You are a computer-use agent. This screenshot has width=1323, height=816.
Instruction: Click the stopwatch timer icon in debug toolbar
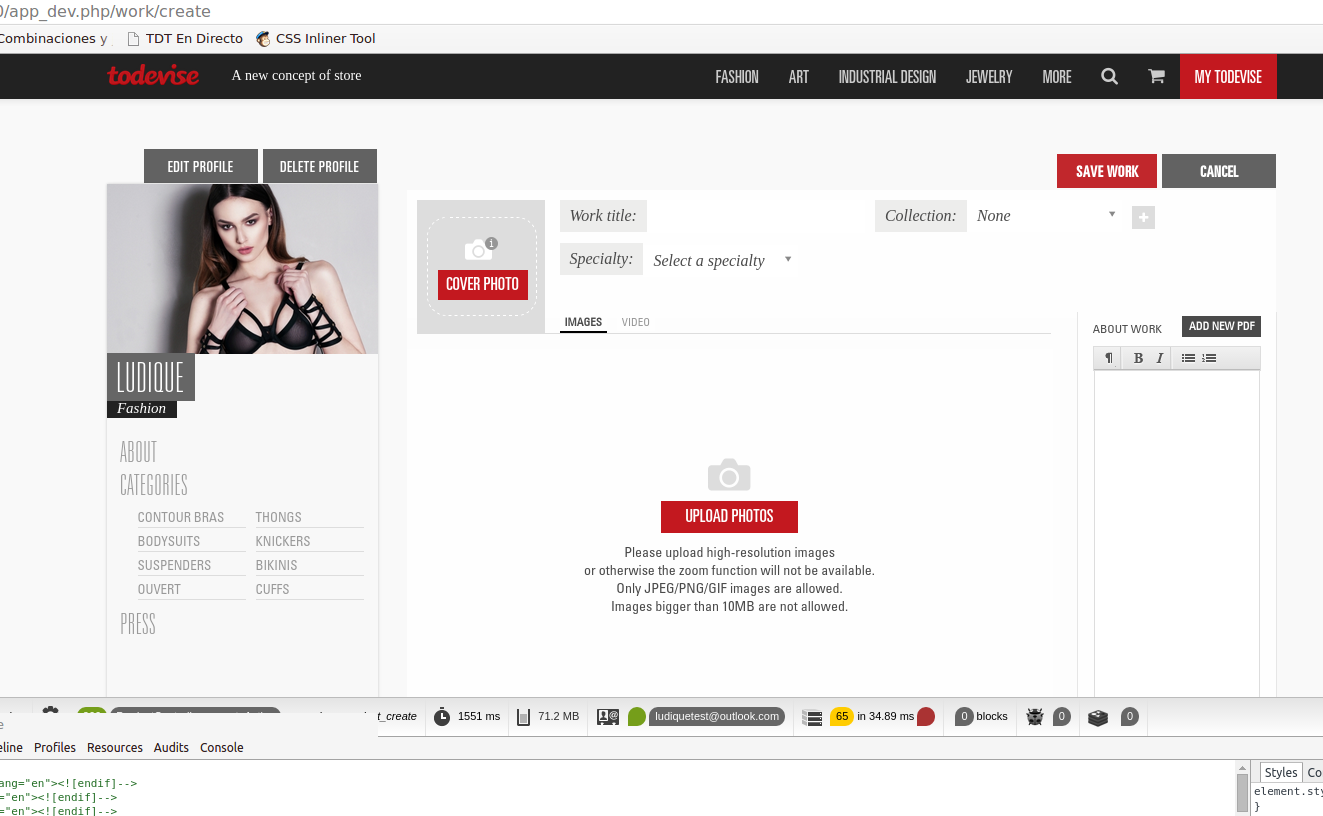point(442,716)
